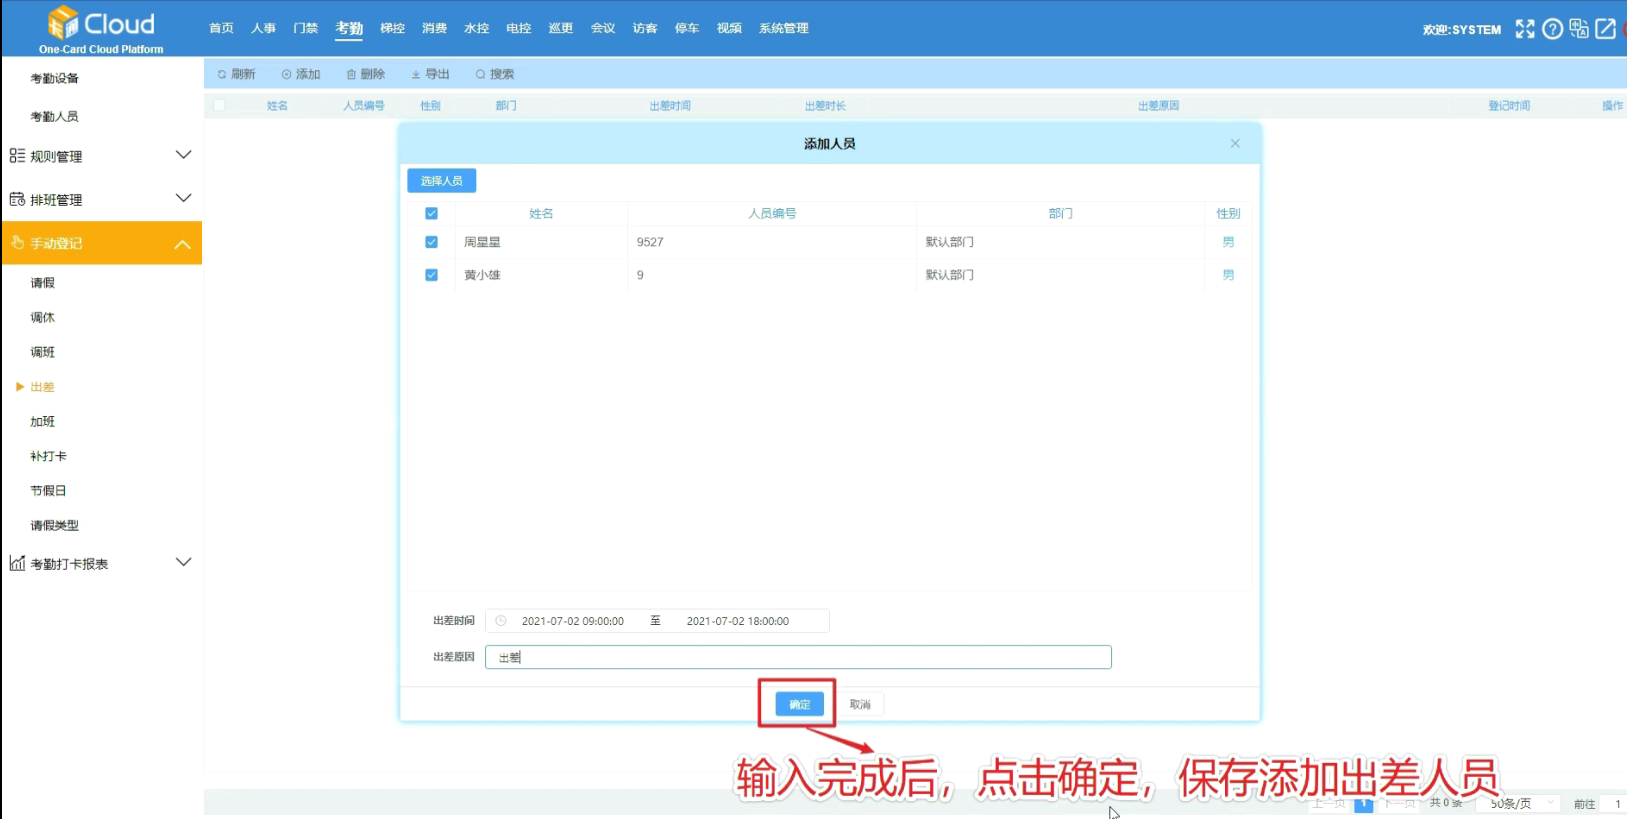Click the 确定 button to save
This screenshot has height=819, width=1627.
(800, 704)
